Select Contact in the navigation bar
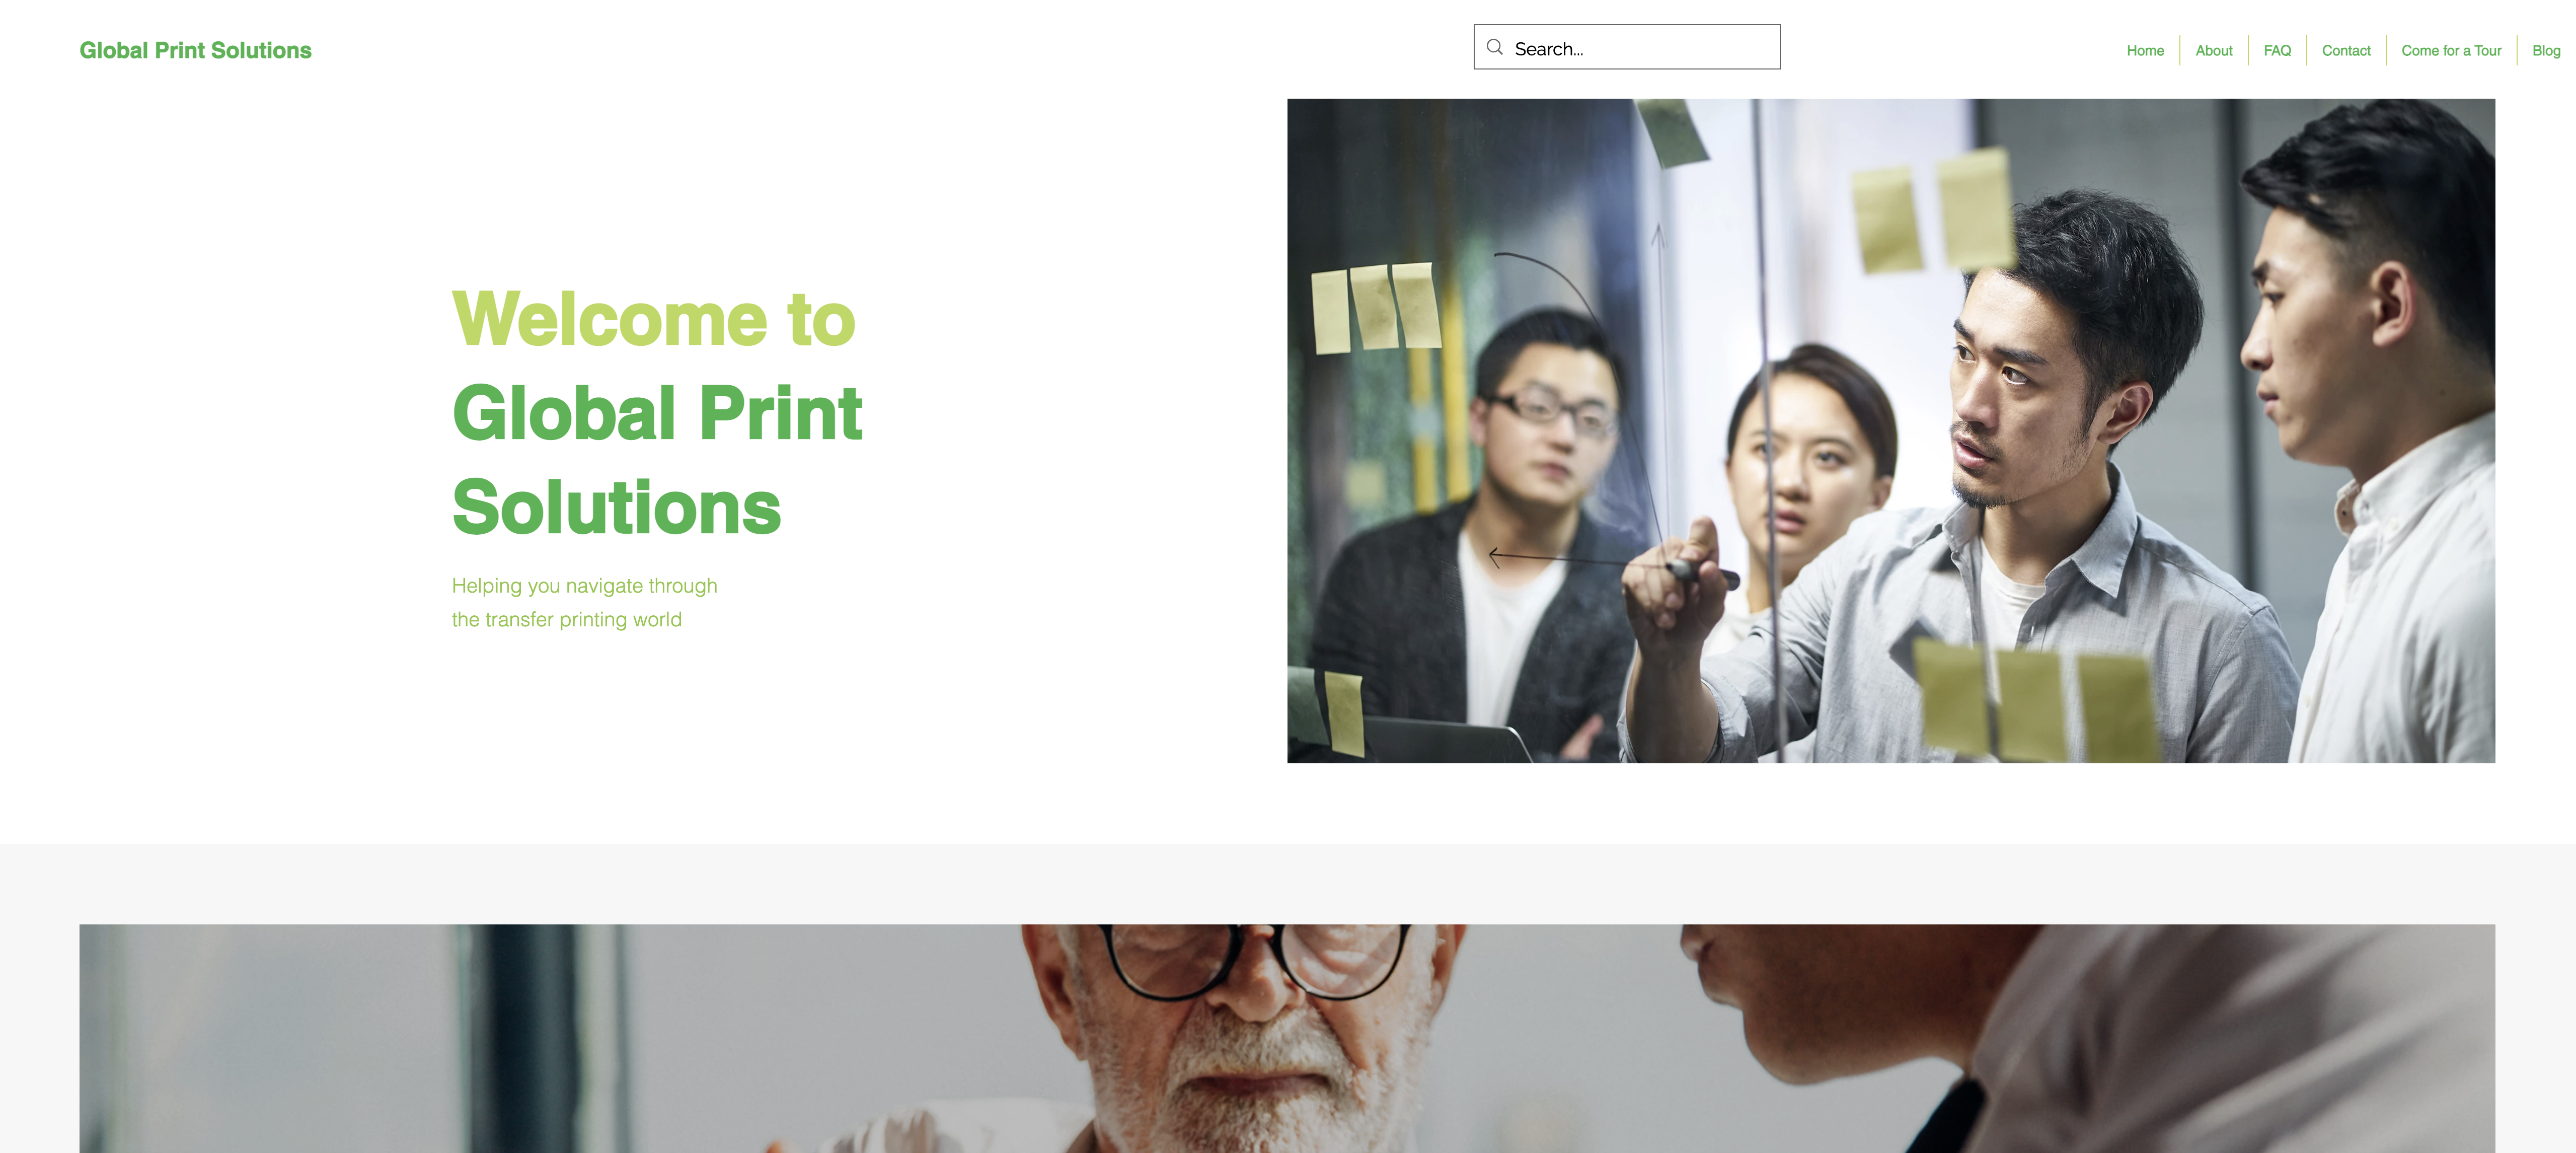This screenshot has width=2576, height=1153. 2346,50
